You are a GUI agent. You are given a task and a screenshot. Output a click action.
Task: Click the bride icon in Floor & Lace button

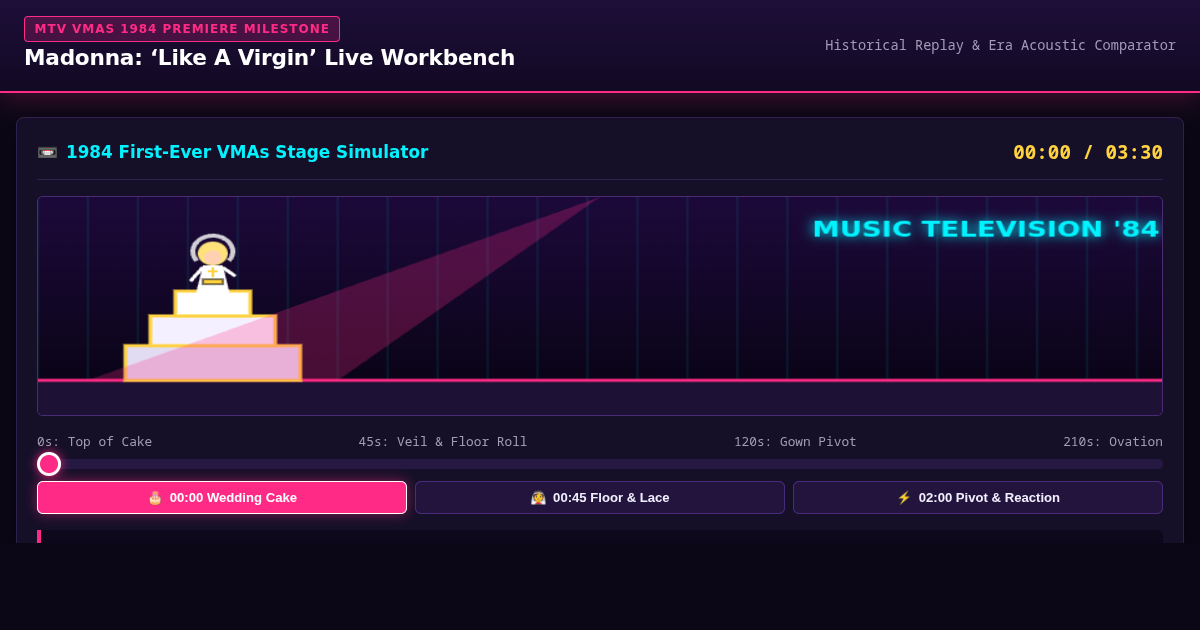click(x=538, y=498)
